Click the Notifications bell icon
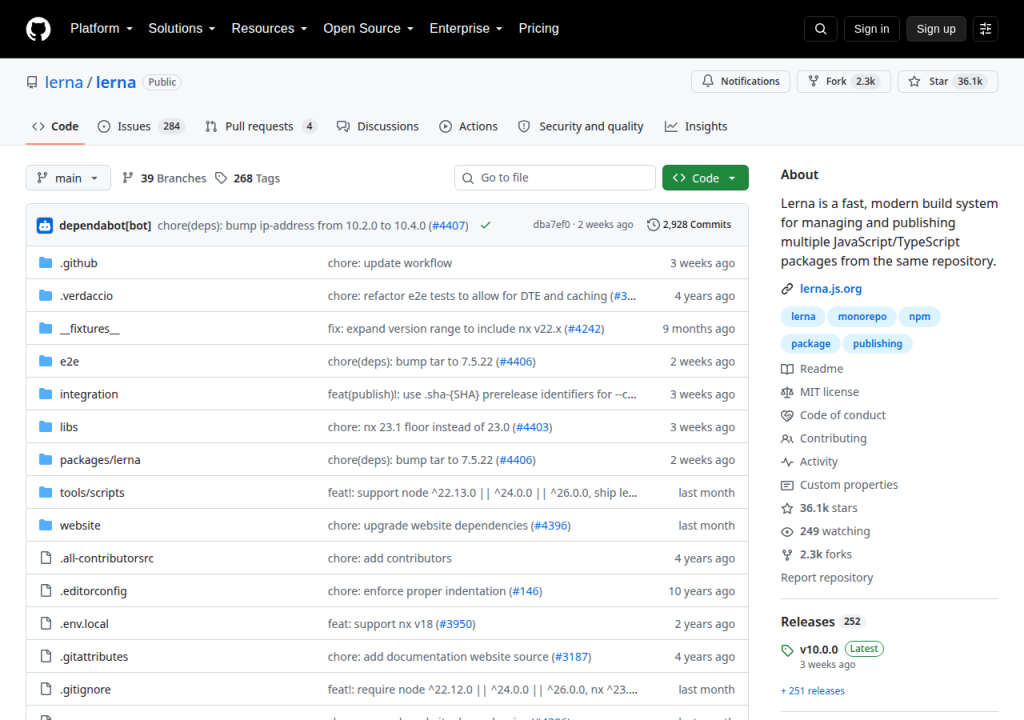 pos(708,81)
